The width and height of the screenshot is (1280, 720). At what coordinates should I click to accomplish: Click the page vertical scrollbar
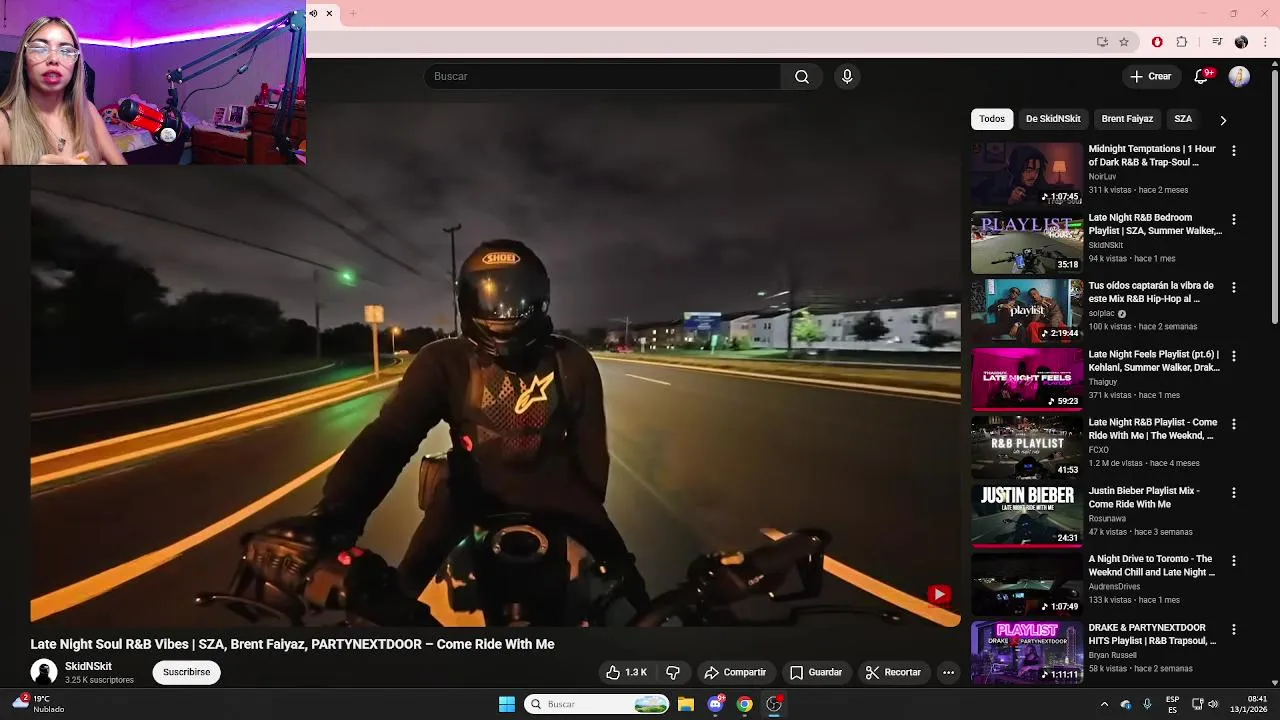(1274, 195)
